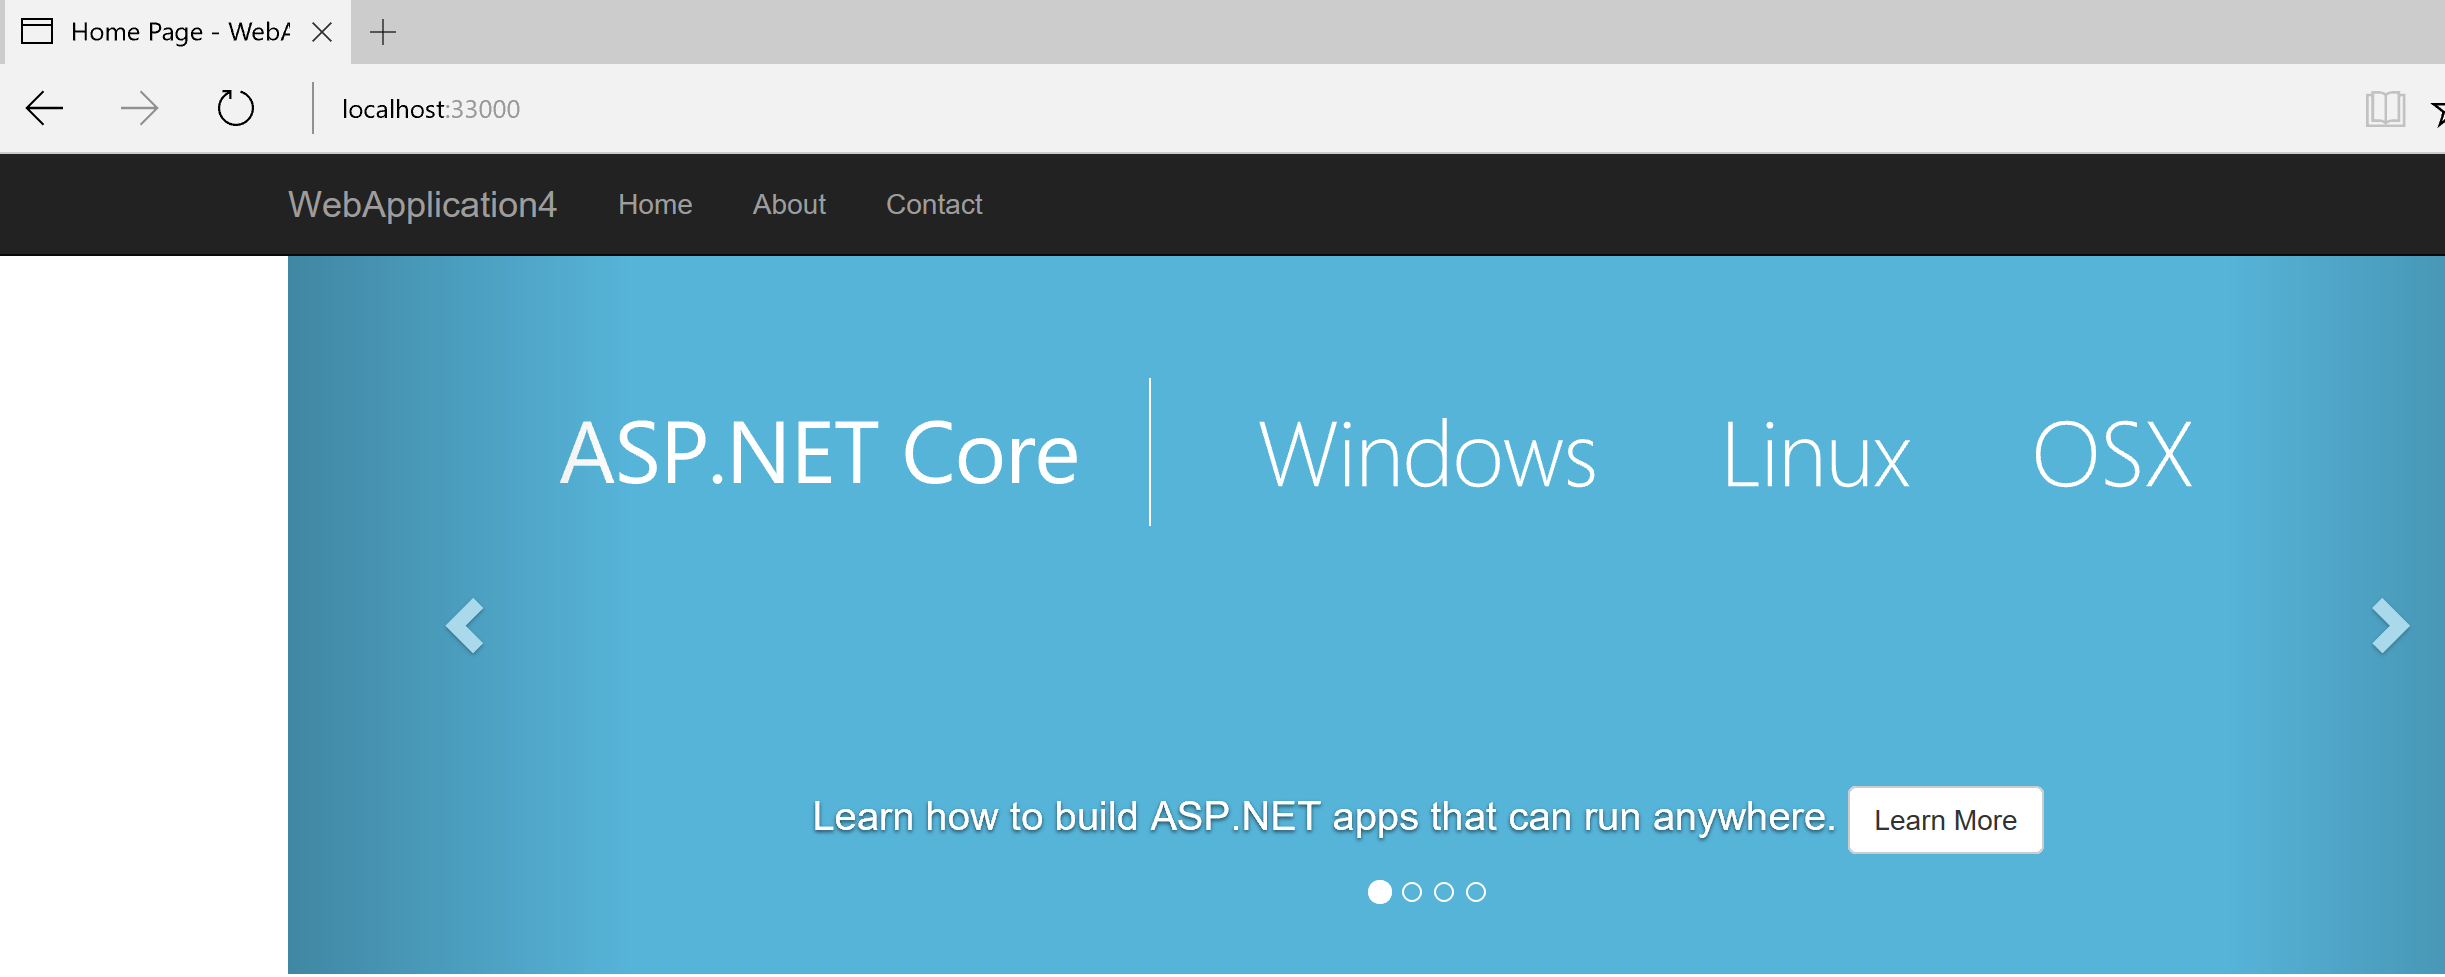2445x977 pixels.
Task: Open the Contact page link
Action: click(x=934, y=204)
